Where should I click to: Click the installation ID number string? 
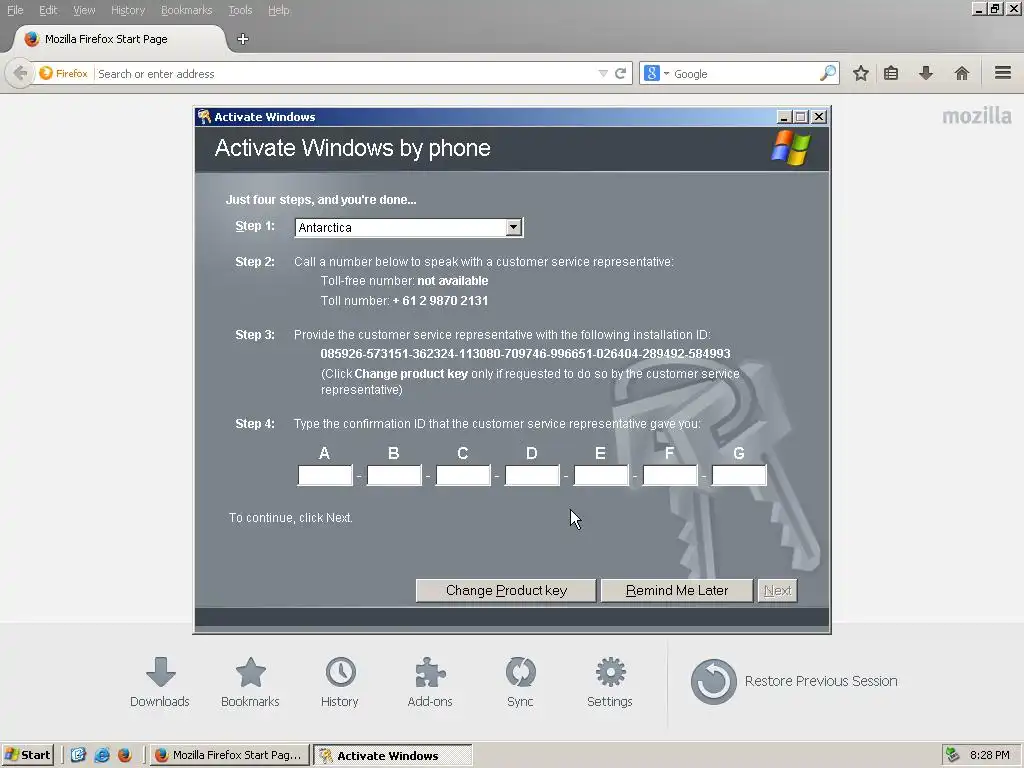click(x=525, y=353)
